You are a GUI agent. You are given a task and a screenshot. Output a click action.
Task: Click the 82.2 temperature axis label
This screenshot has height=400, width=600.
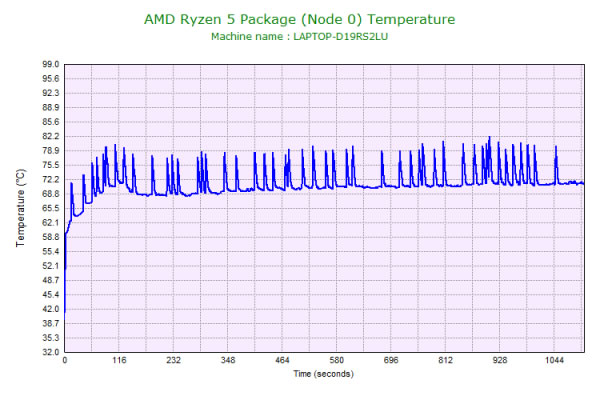51,136
